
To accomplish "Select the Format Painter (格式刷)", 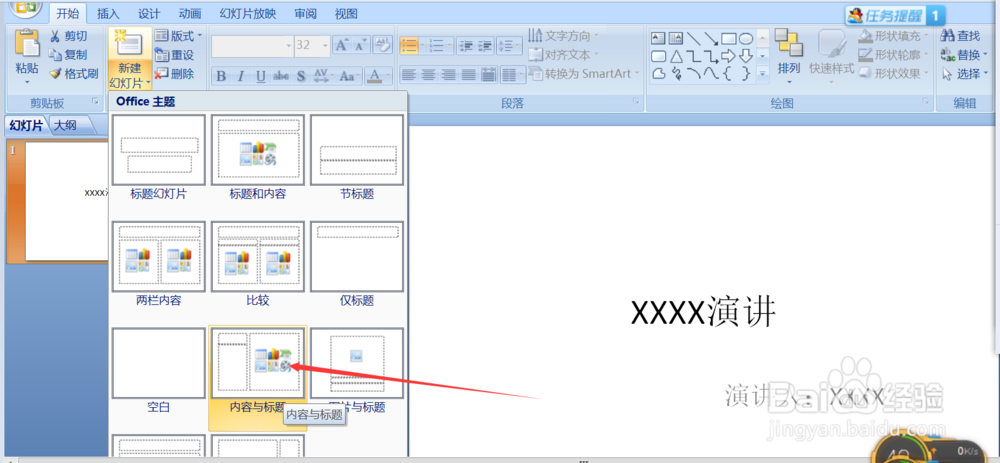I will coord(73,73).
